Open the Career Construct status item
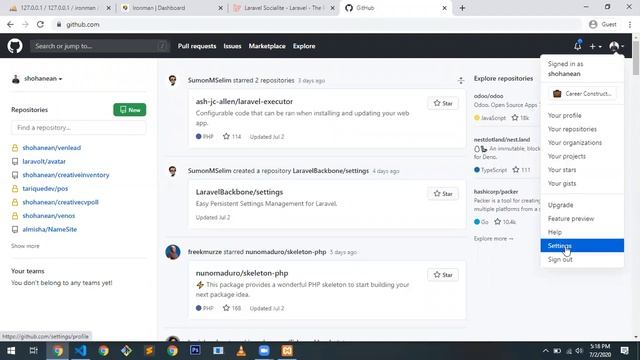This screenshot has width=640, height=360. [x=582, y=93]
